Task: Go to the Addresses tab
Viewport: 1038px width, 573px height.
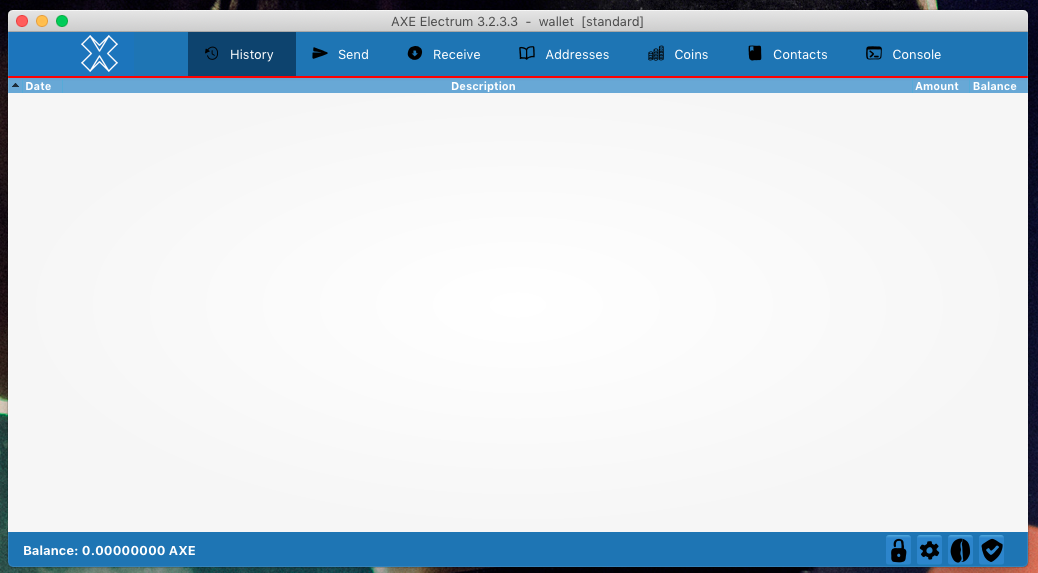Action: 564,54
